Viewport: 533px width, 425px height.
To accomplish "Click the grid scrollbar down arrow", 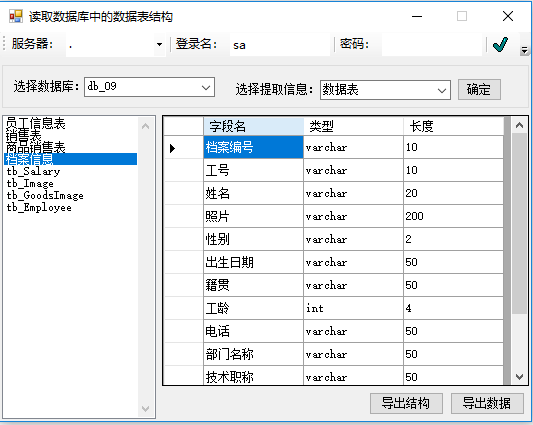I will (x=519, y=377).
